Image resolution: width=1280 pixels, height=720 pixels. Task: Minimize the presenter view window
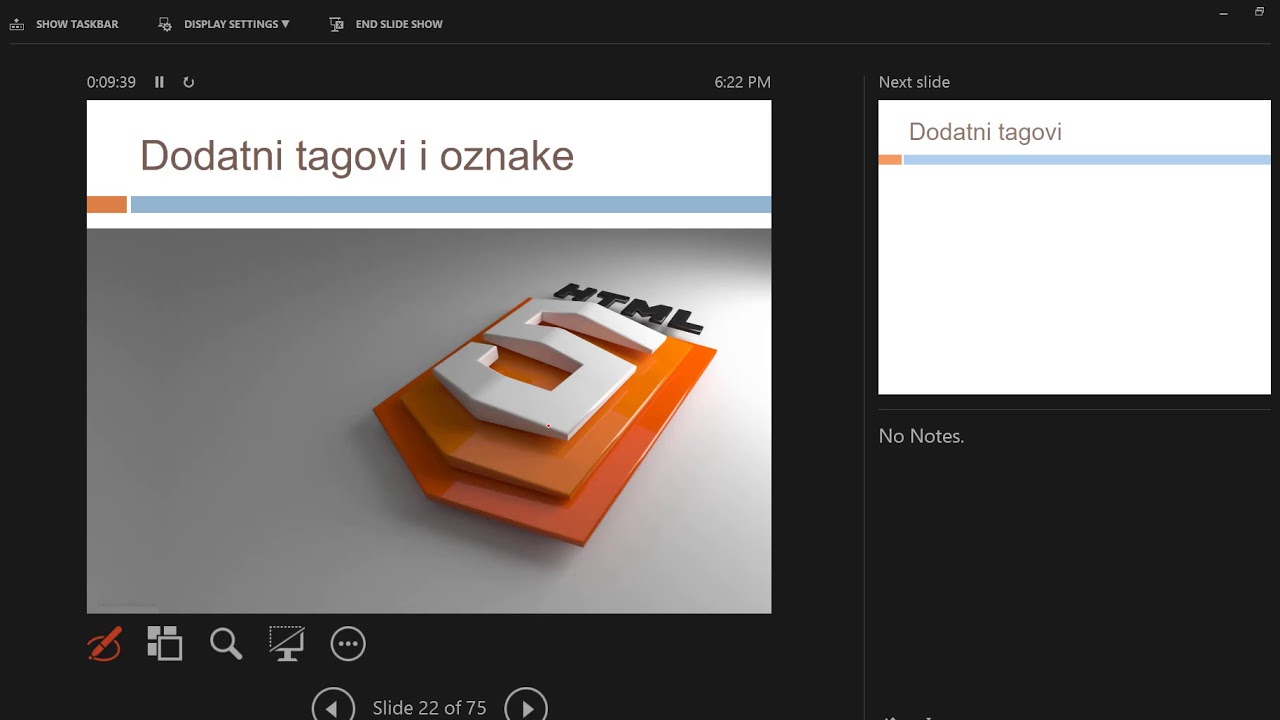[x=1224, y=12]
